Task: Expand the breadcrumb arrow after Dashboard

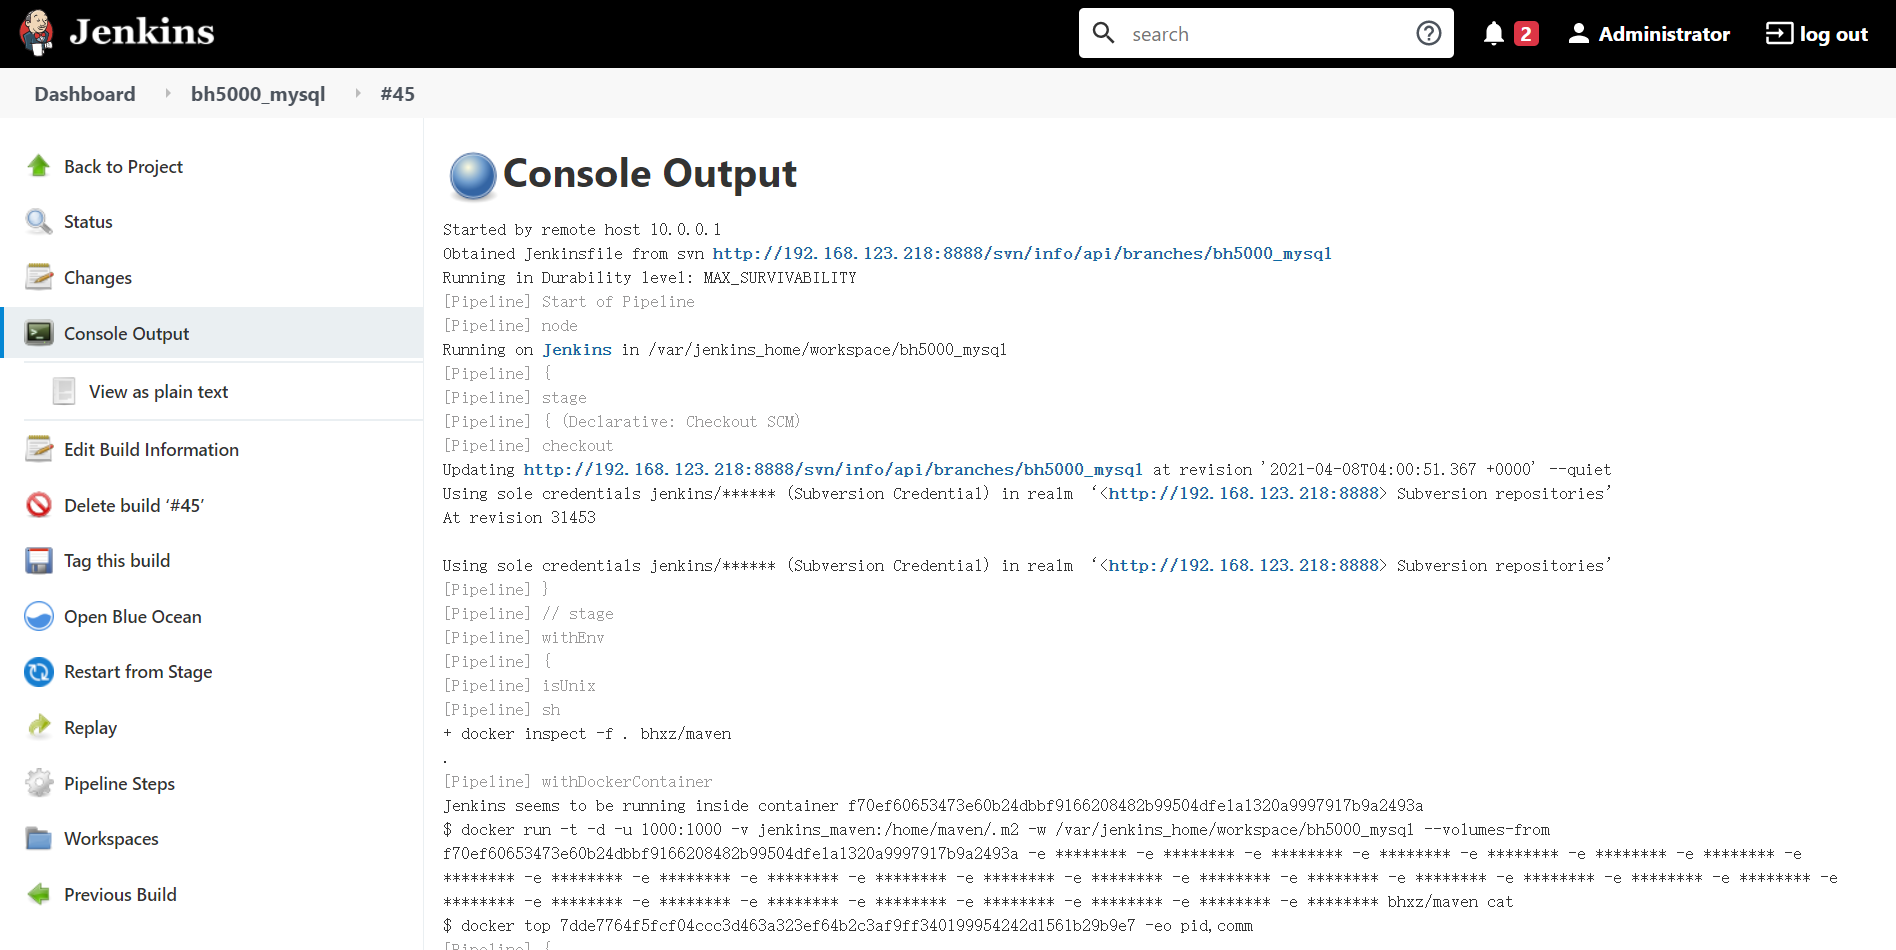Action: pos(167,93)
